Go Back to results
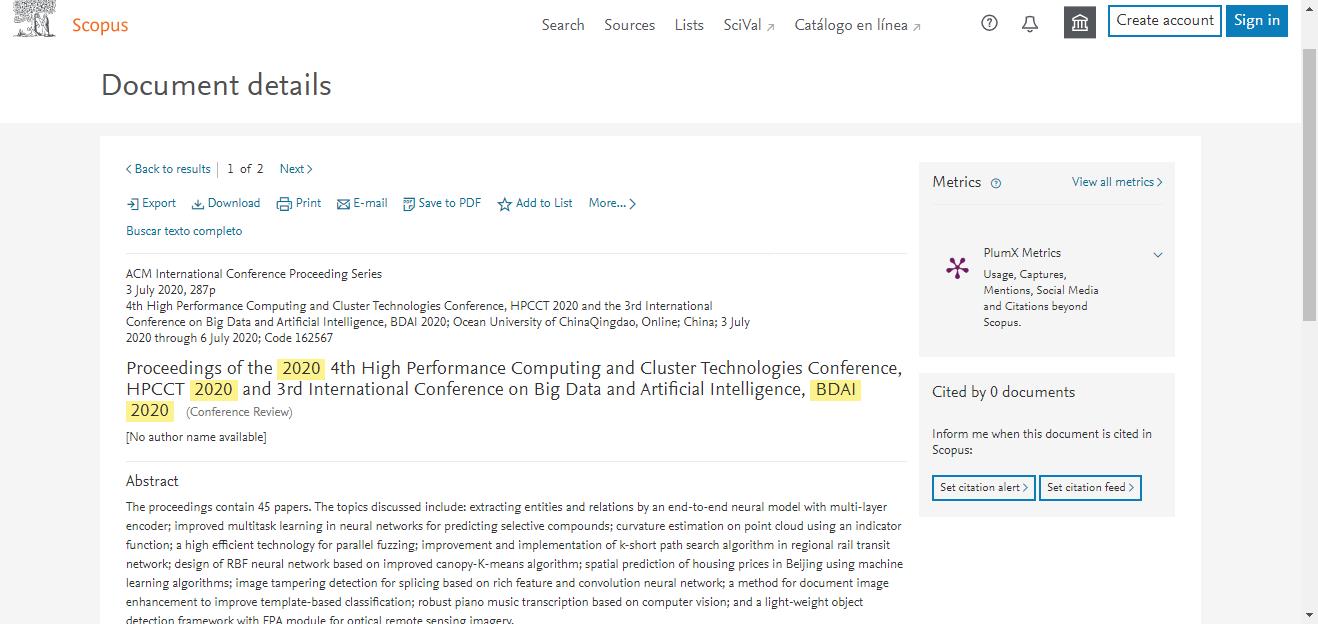The height and width of the screenshot is (624, 1318). [x=168, y=169]
